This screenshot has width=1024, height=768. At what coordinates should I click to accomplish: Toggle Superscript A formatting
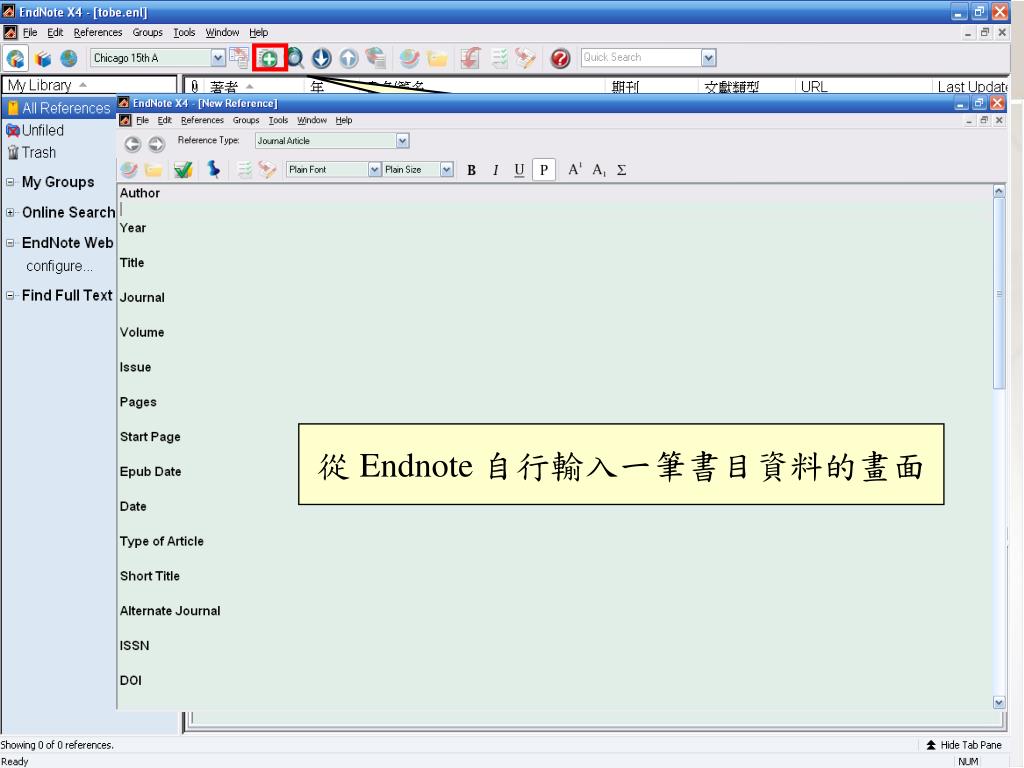tap(575, 170)
